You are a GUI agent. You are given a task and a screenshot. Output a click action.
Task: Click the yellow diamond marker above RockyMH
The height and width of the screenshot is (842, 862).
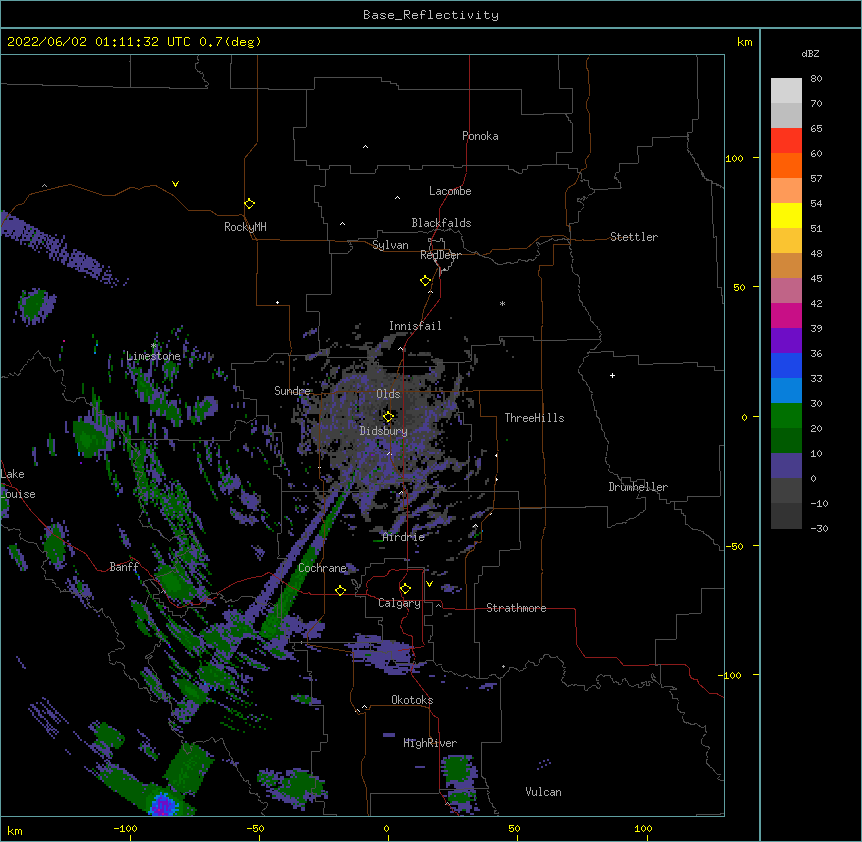pos(249,204)
